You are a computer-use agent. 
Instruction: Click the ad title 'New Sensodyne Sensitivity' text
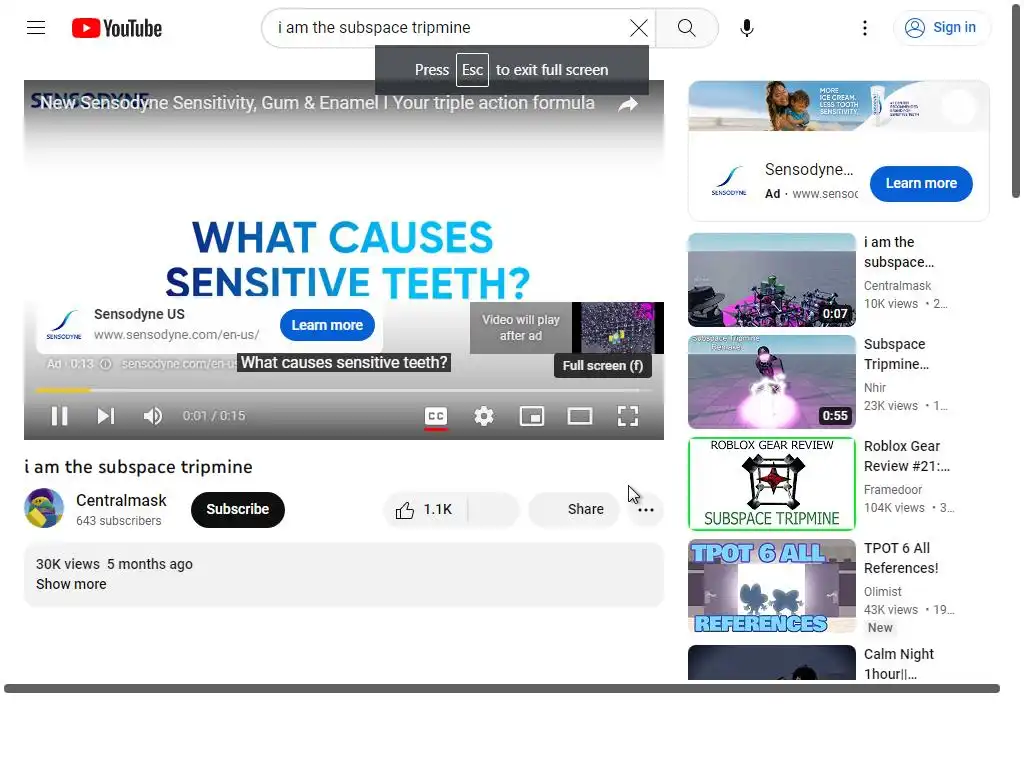click(317, 103)
